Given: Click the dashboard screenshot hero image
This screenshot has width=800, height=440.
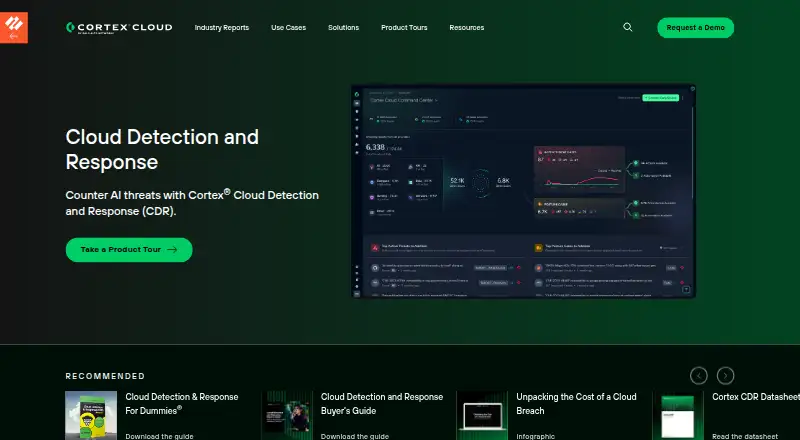Looking at the screenshot, I should (x=523, y=191).
